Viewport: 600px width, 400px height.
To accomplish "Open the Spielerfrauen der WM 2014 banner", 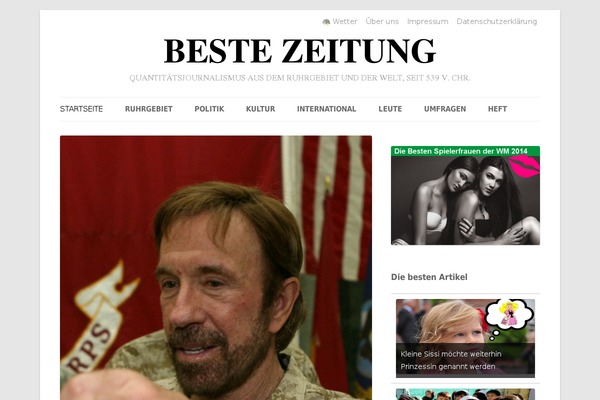I will [x=465, y=195].
